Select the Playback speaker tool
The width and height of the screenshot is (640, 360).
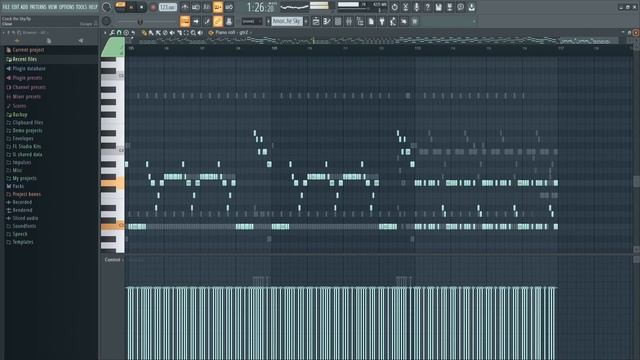point(200,33)
